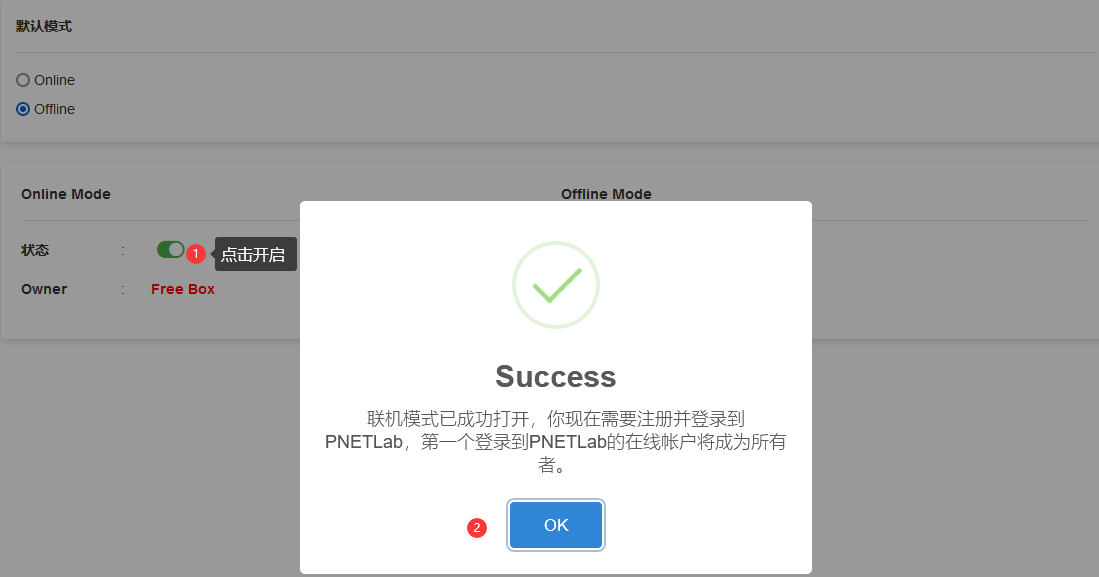The width and height of the screenshot is (1099, 577).
Task: Click the green success checkmark icon
Action: 557,285
